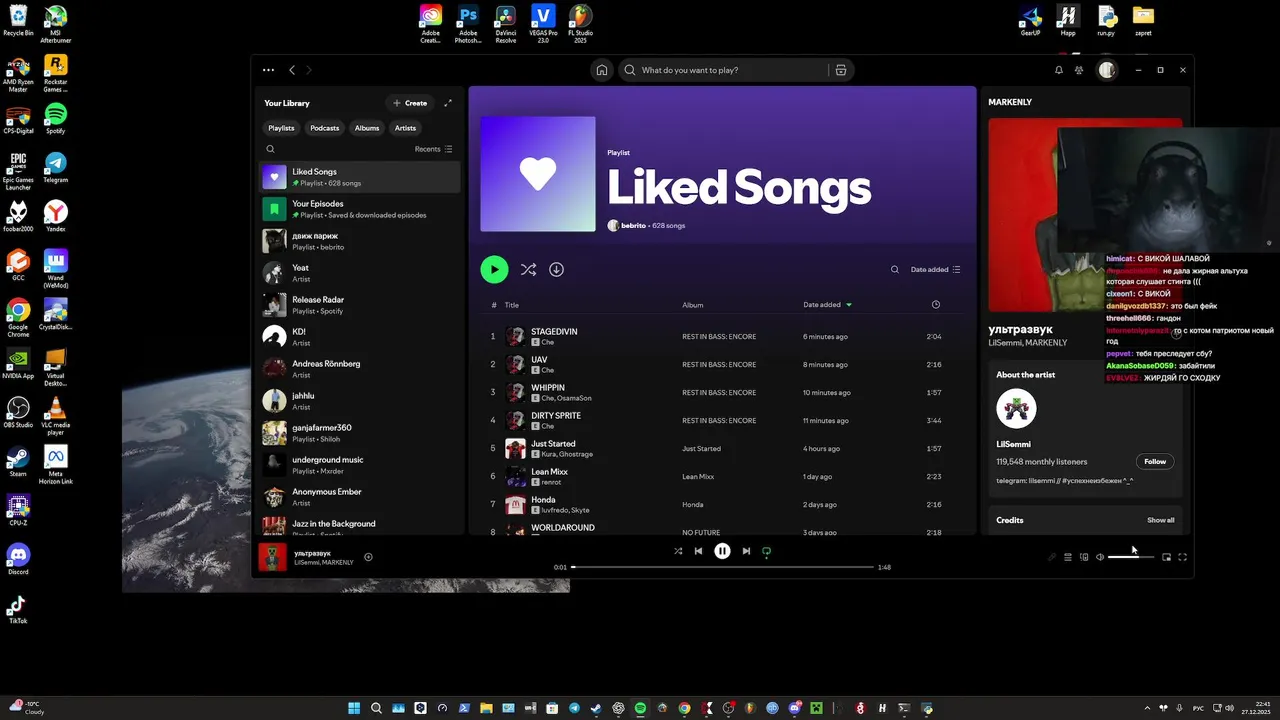Open Windows Start menu
Image resolution: width=1280 pixels, height=720 pixels.
click(x=354, y=708)
